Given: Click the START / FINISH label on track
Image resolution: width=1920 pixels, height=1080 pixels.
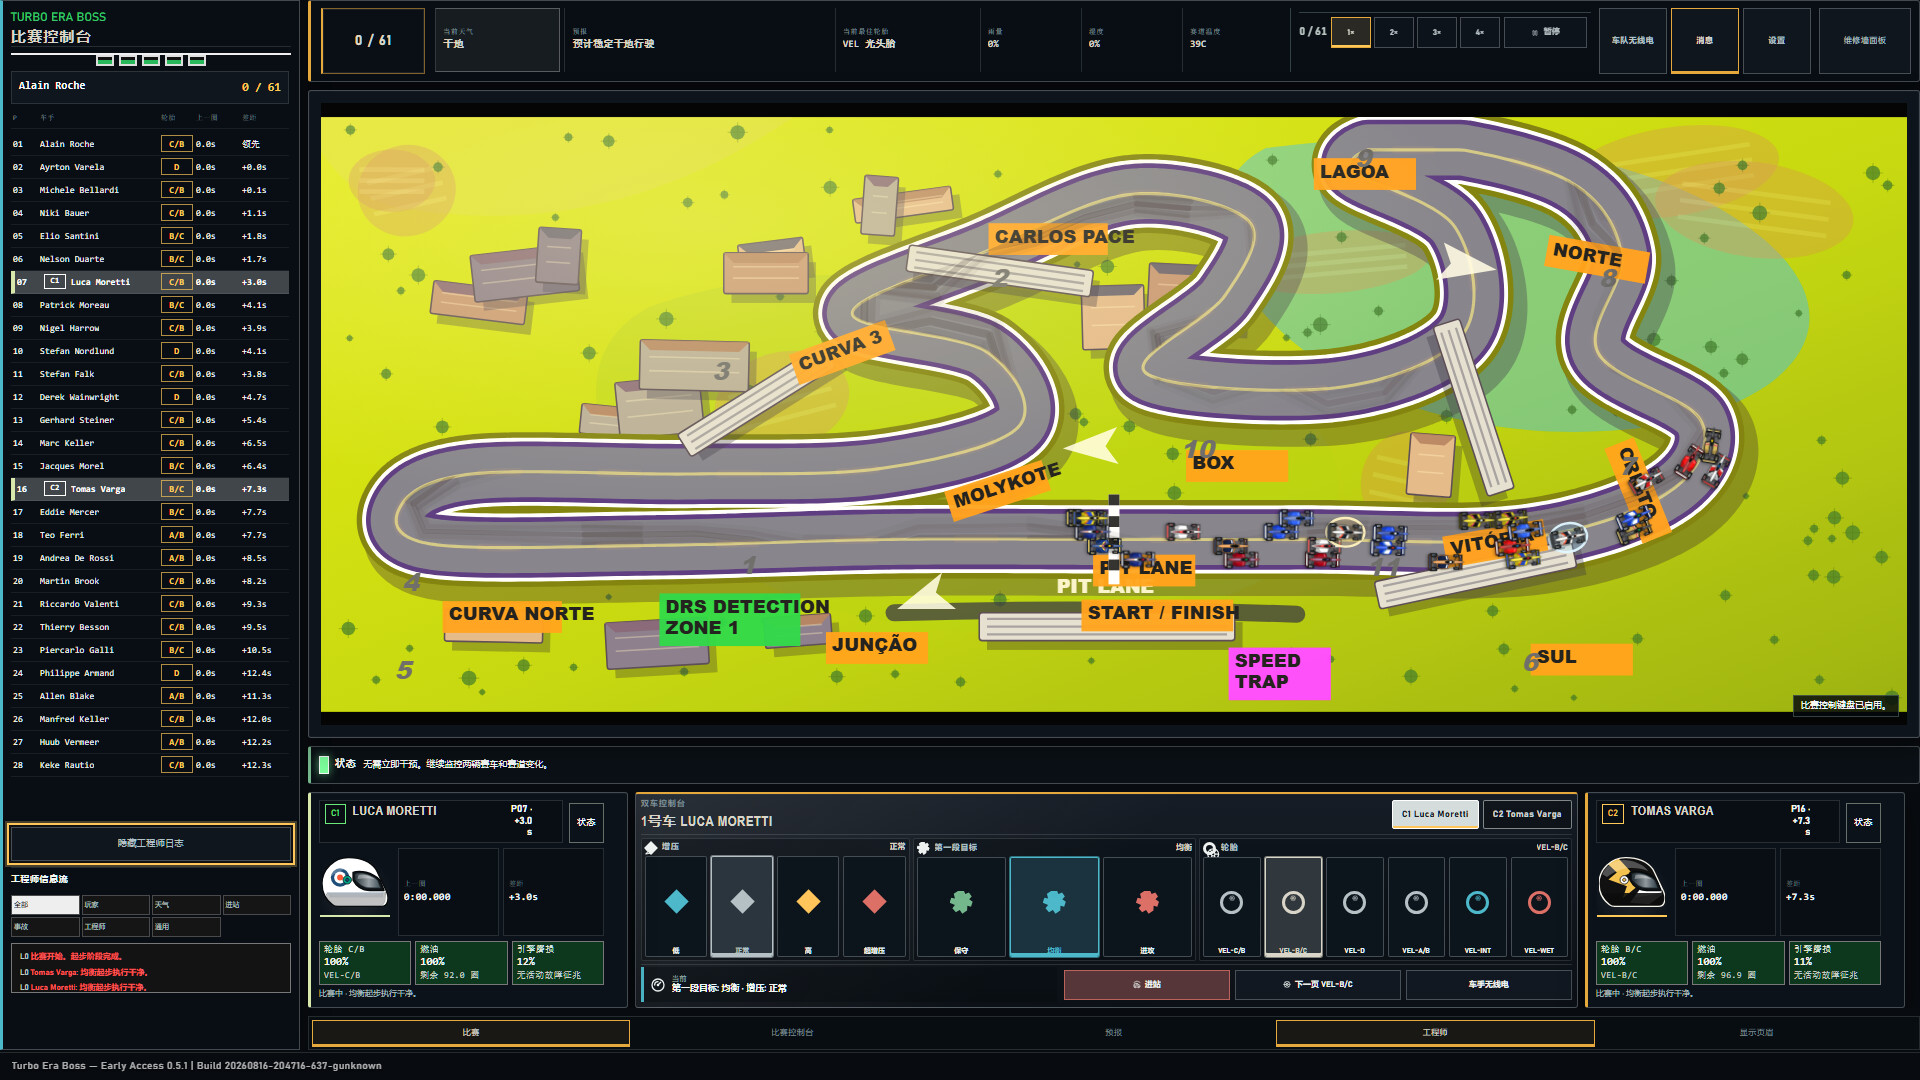Looking at the screenshot, I should pyautogui.click(x=1162, y=613).
